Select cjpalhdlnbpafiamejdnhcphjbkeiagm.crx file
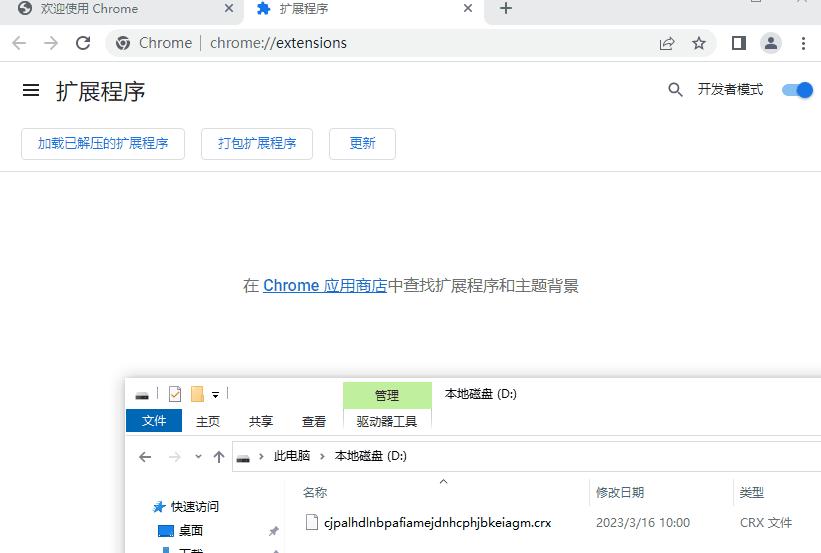Image resolution: width=821 pixels, height=553 pixels. (437, 523)
